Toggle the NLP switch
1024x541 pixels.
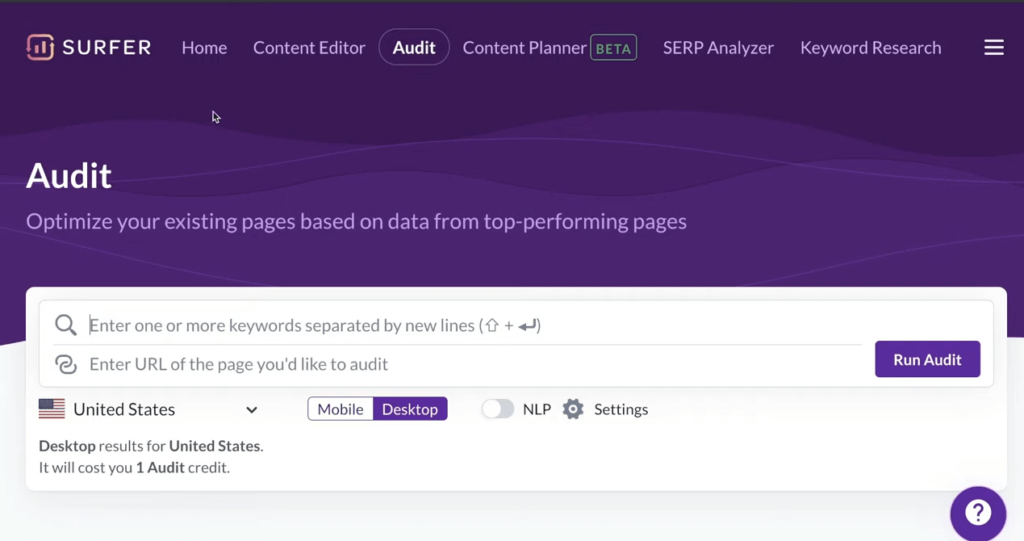[x=498, y=409]
